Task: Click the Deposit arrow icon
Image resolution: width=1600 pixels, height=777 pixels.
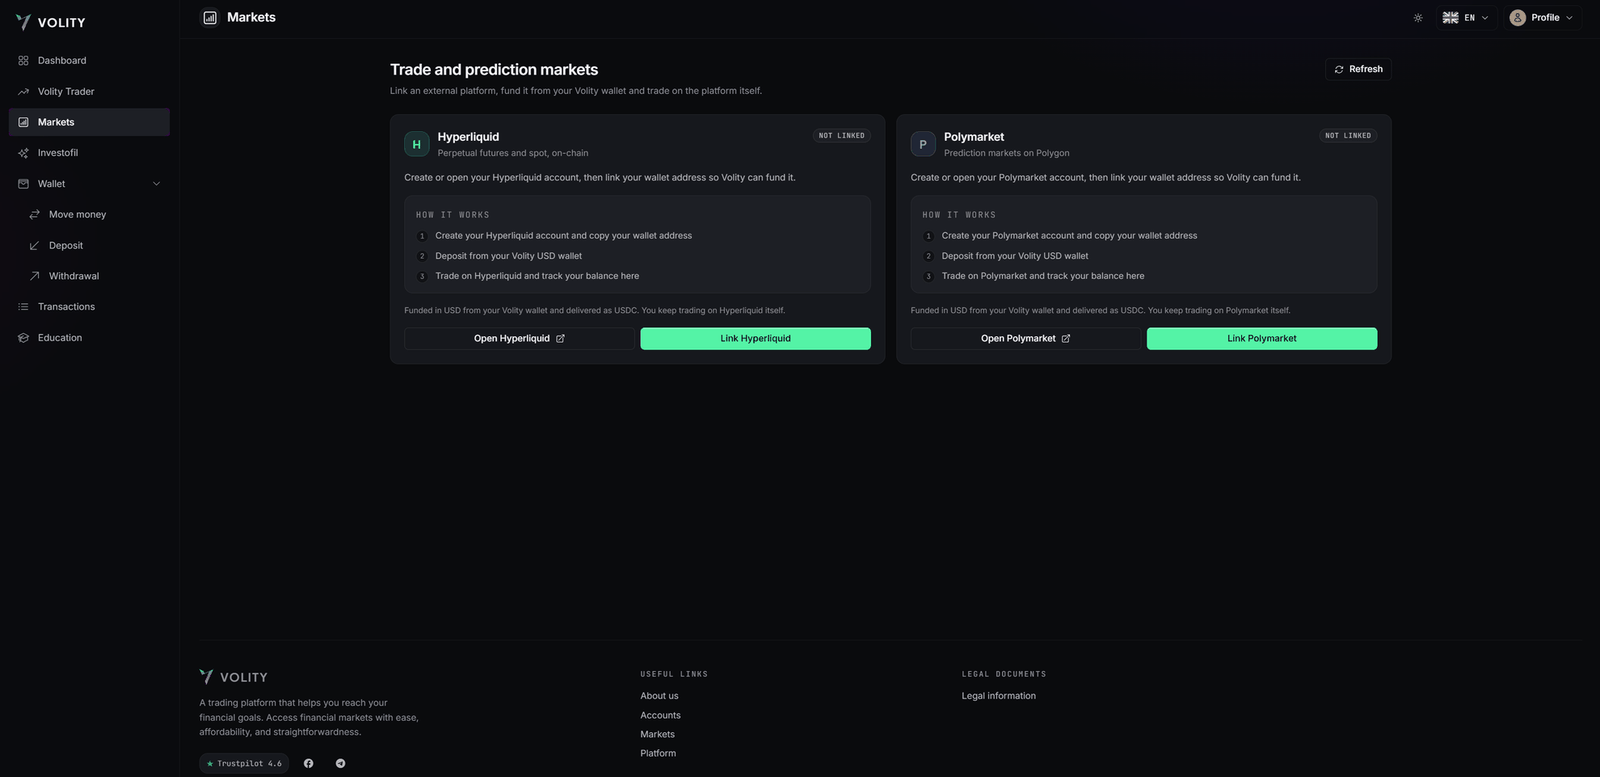Action: [x=34, y=246]
